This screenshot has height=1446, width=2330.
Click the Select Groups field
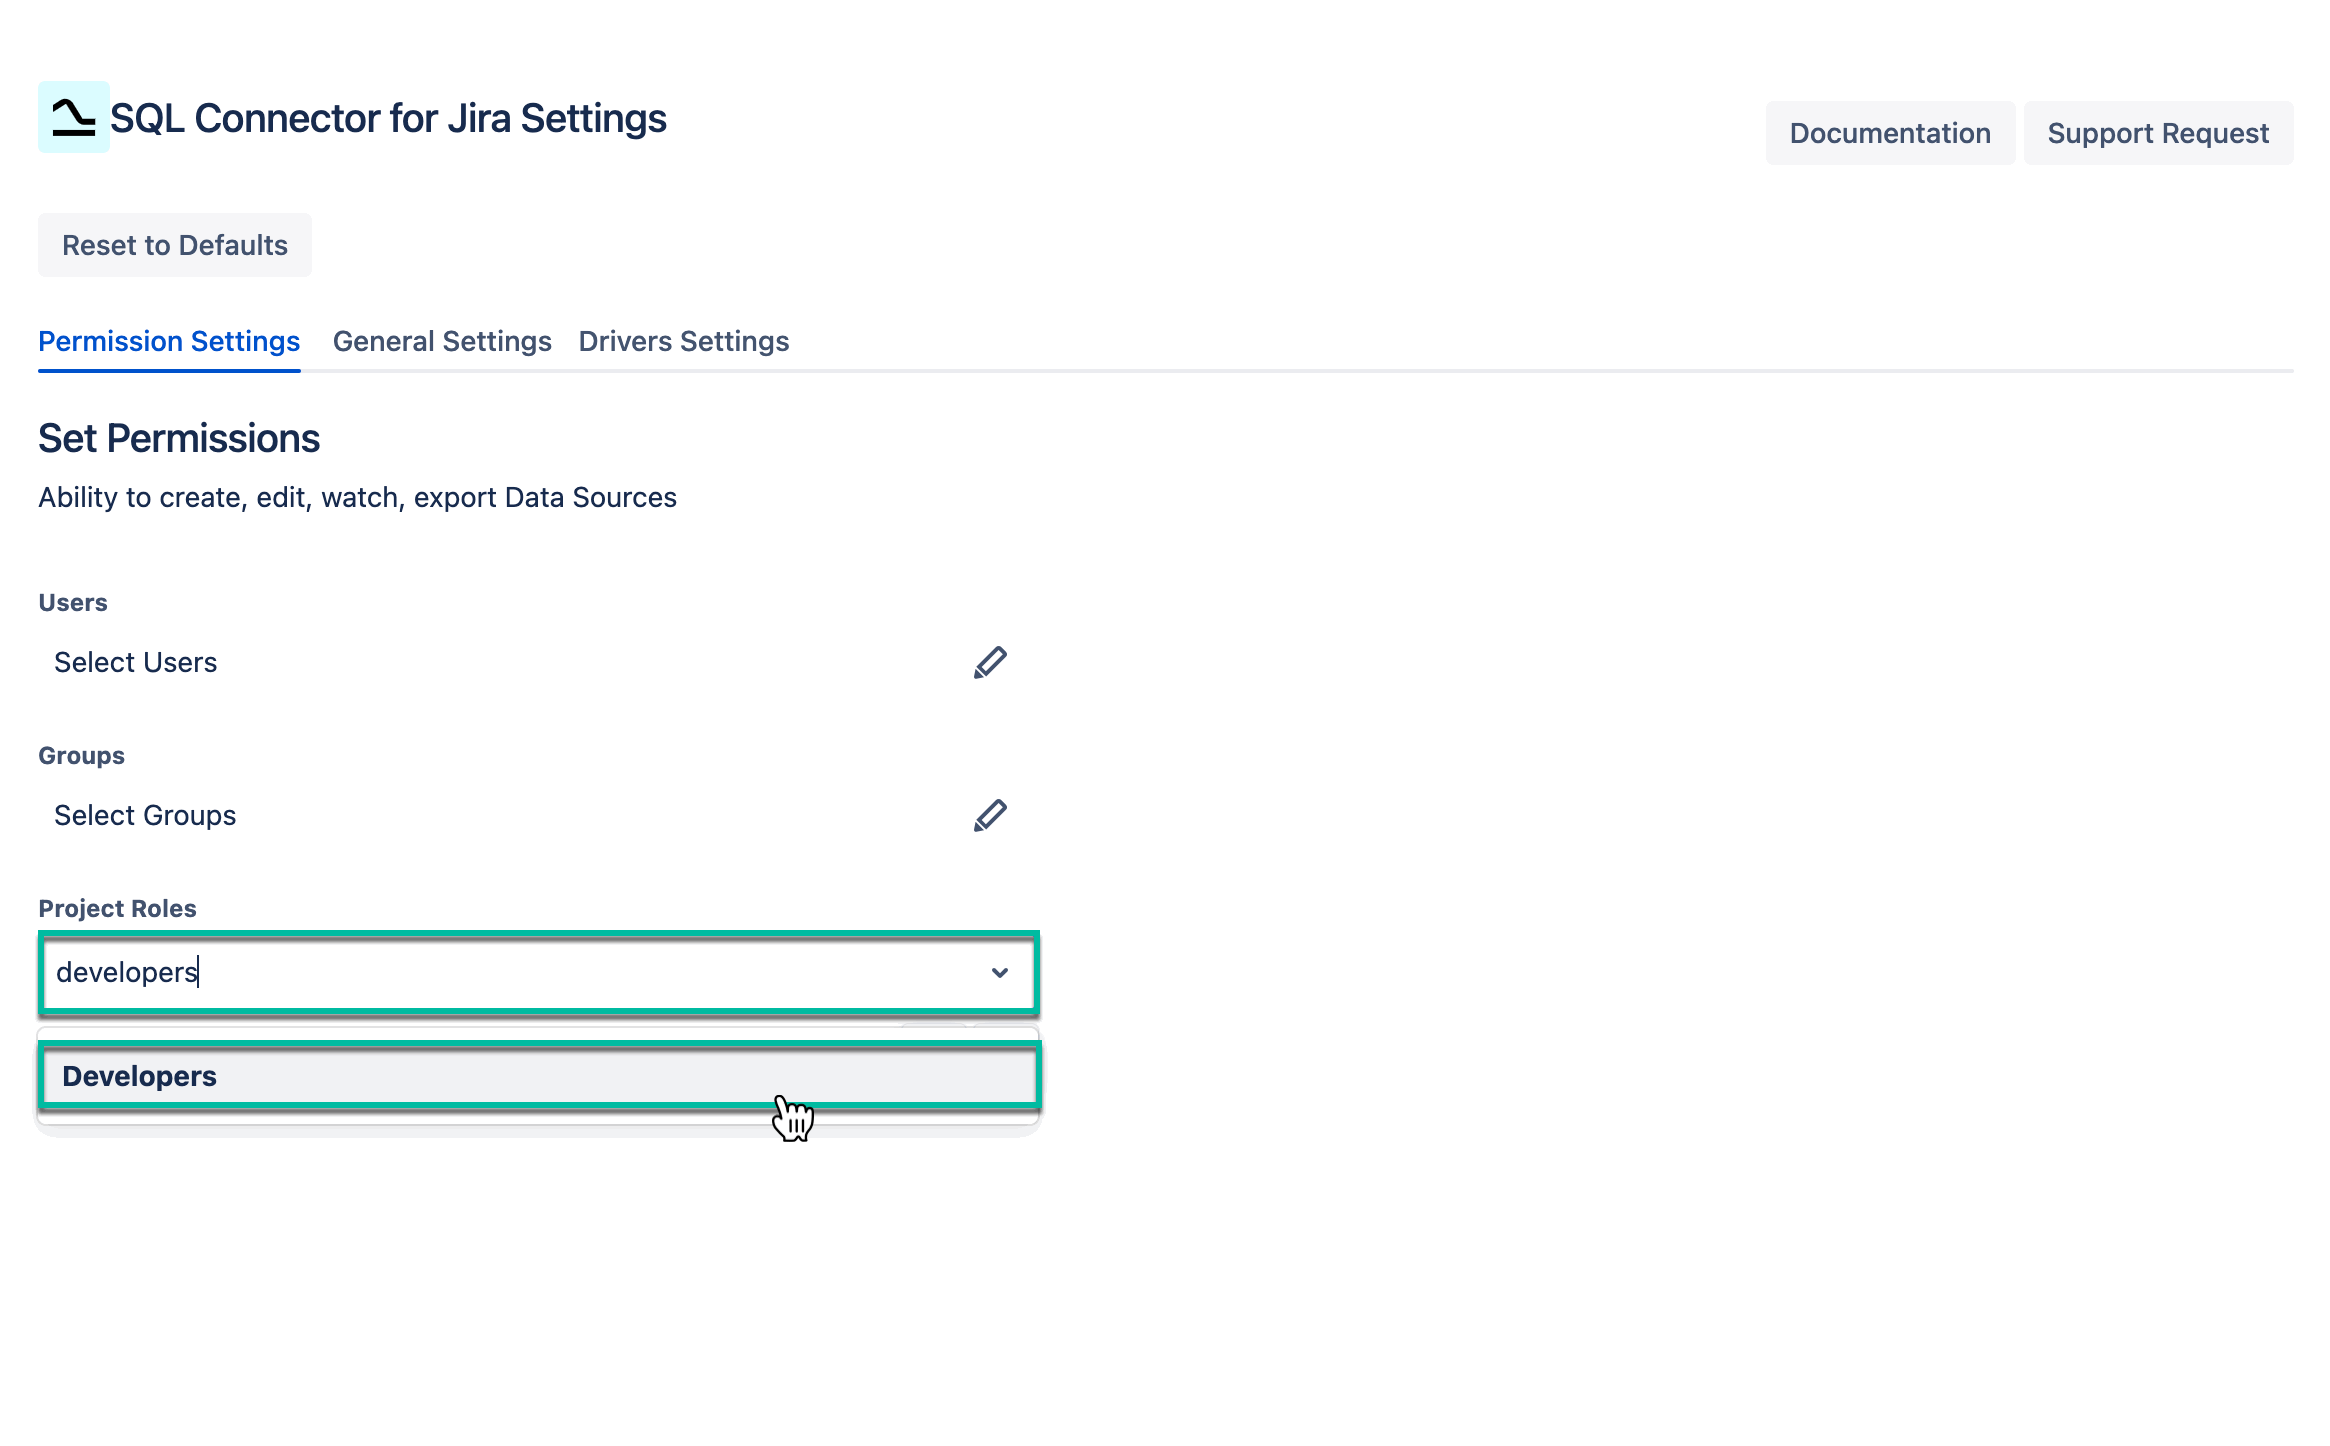pyautogui.click(x=145, y=814)
